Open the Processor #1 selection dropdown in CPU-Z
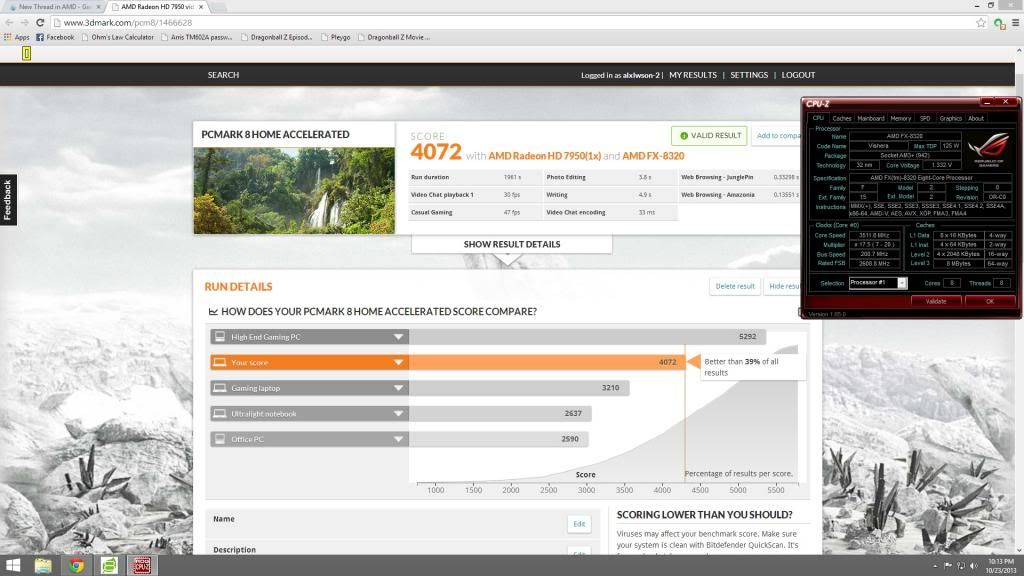The image size is (1024, 576). coord(902,283)
